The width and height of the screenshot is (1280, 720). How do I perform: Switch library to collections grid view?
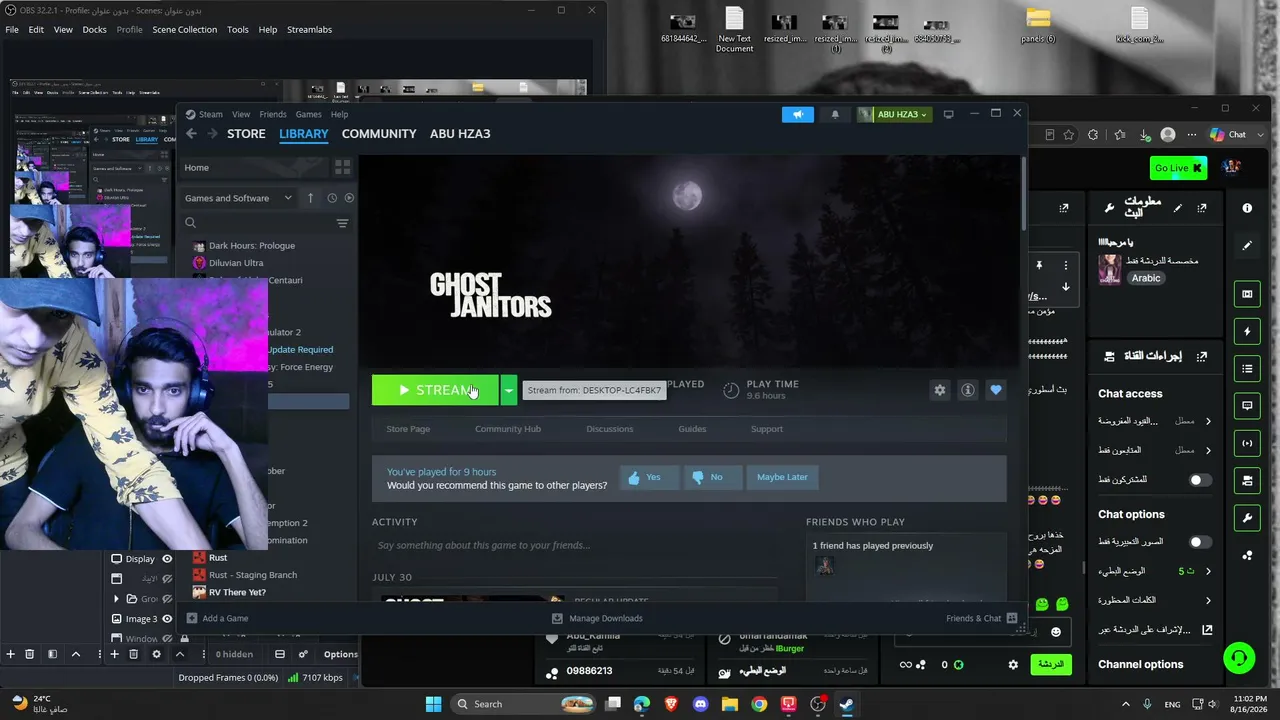(342, 167)
